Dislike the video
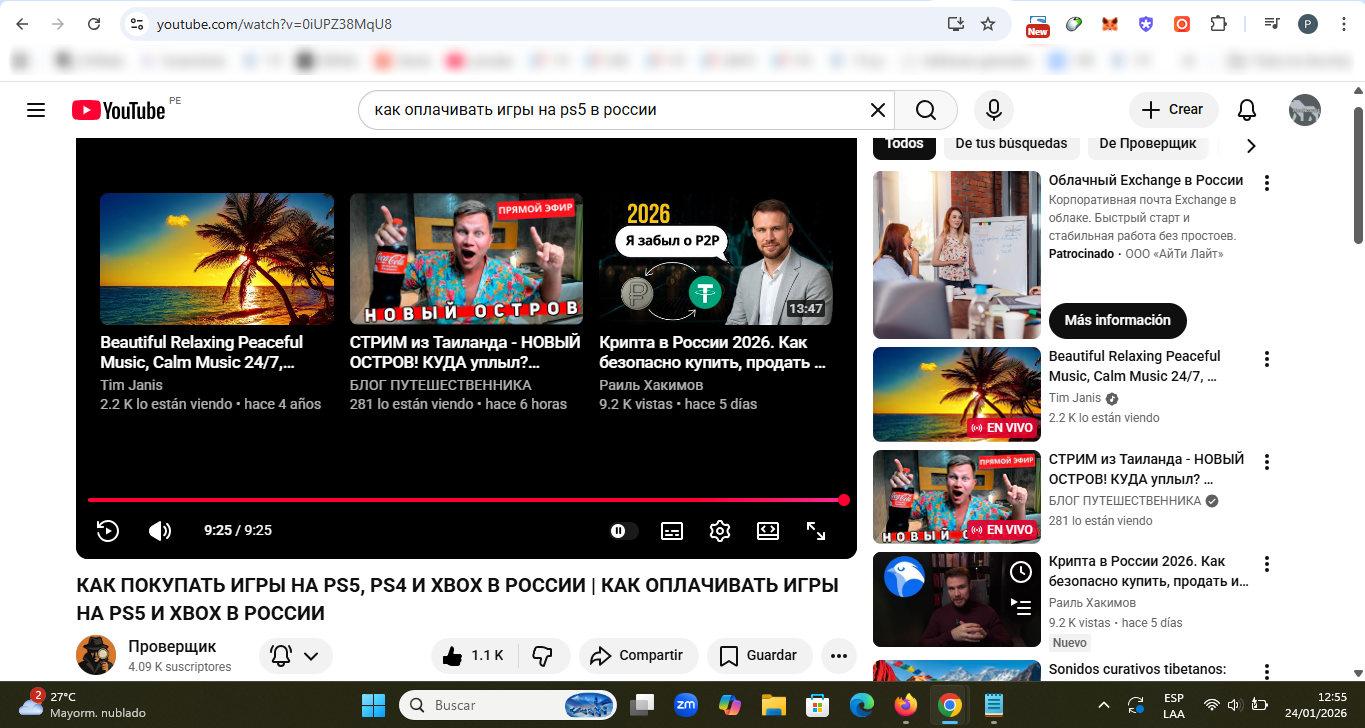The height and width of the screenshot is (728, 1365). (x=543, y=656)
